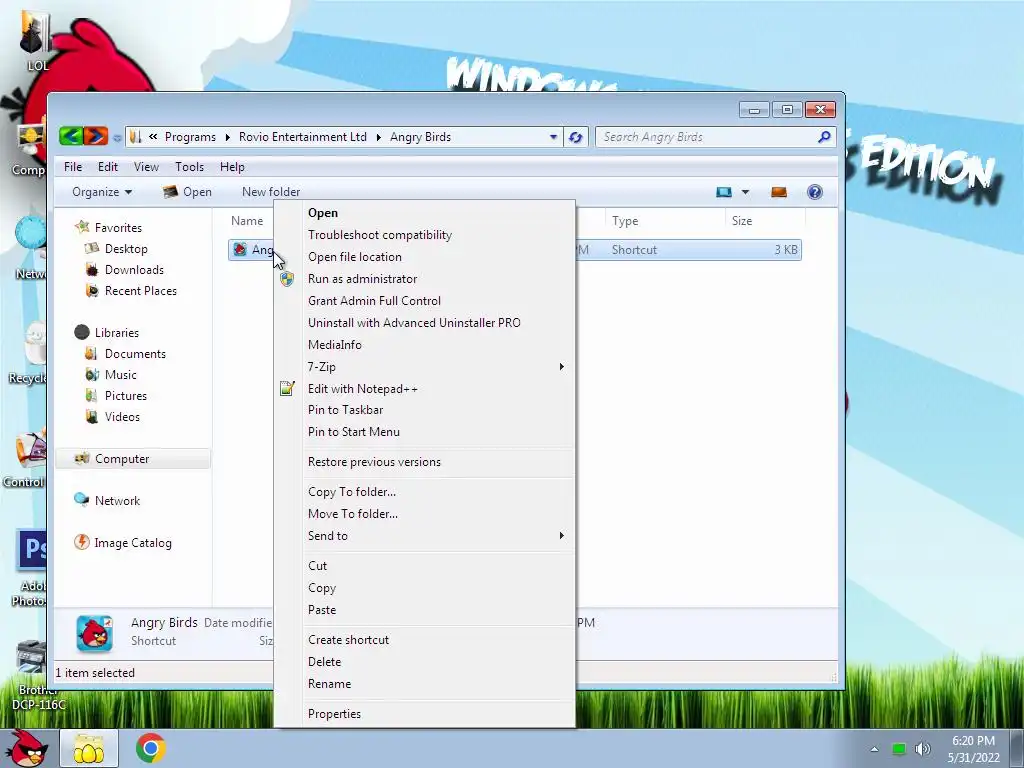The image size is (1024, 768).
Task: Open the Help question mark icon
Action: [x=814, y=192]
